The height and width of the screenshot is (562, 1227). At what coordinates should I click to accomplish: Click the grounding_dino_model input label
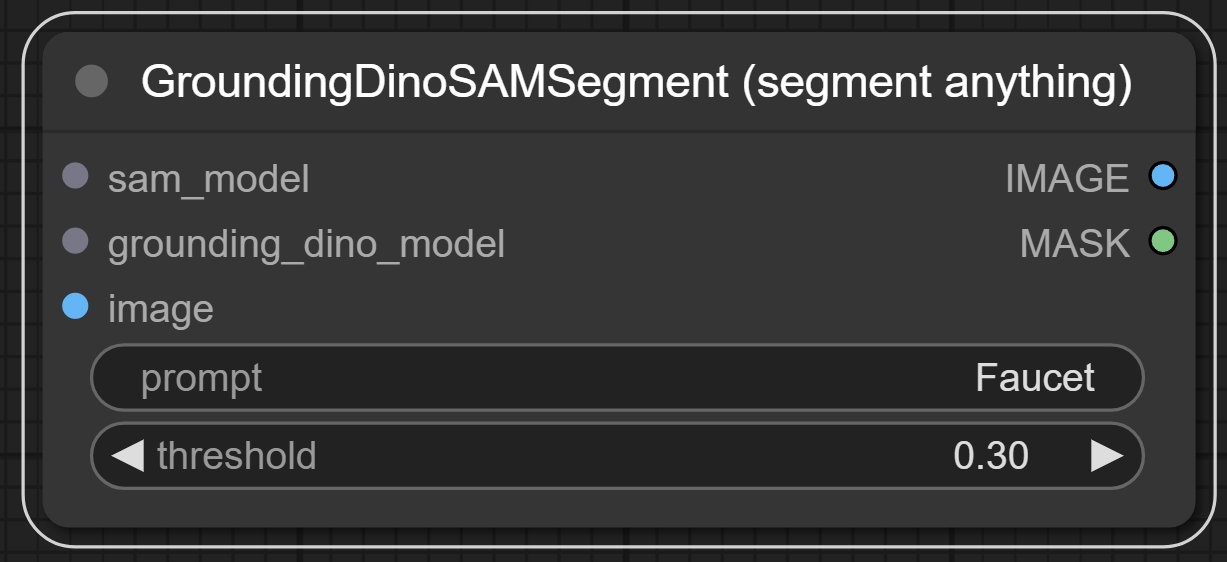tap(306, 243)
